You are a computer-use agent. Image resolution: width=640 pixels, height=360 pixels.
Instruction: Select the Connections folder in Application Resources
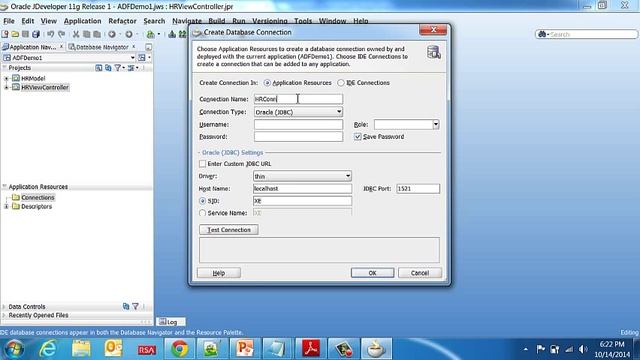coord(38,198)
